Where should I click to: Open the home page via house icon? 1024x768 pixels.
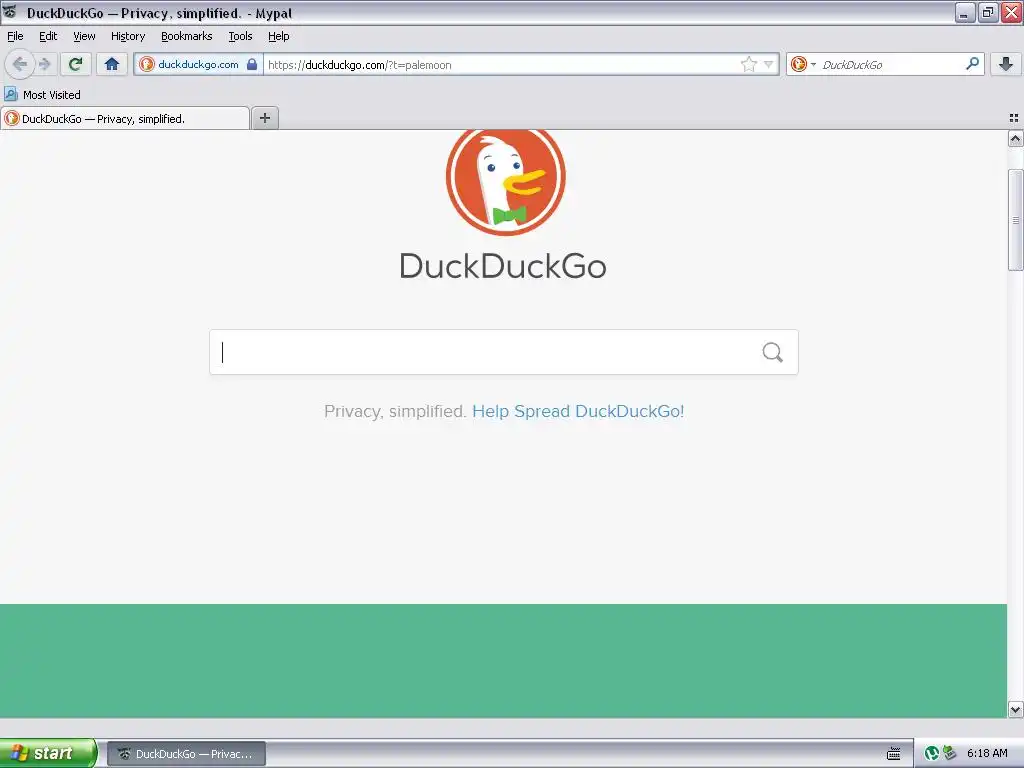pyautogui.click(x=112, y=64)
